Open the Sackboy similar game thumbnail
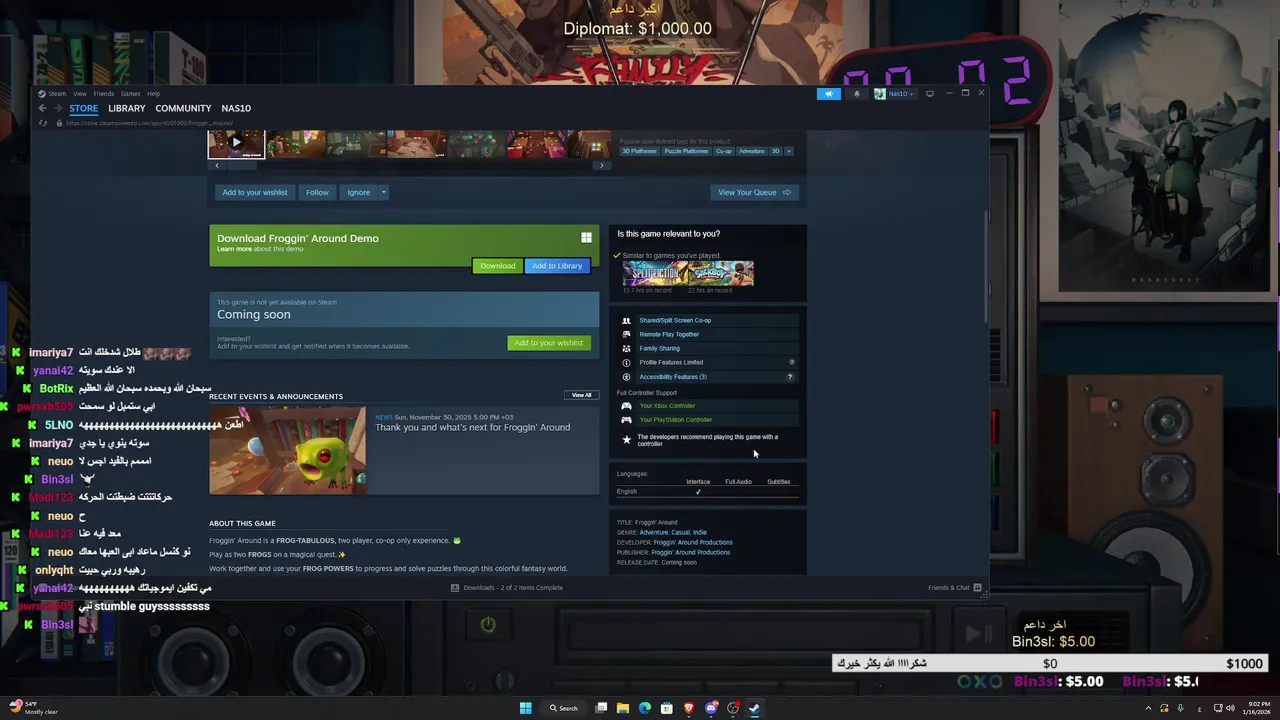 tap(721, 274)
